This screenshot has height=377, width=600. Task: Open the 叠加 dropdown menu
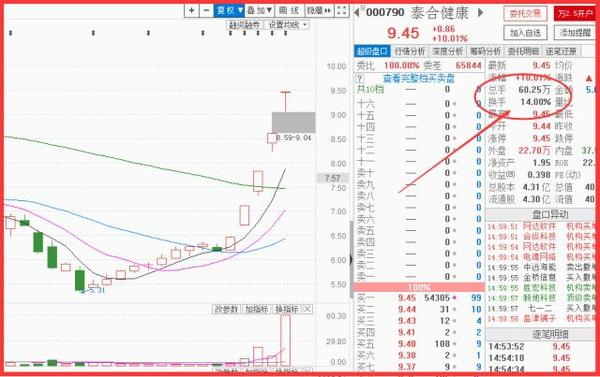coord(259,10)
